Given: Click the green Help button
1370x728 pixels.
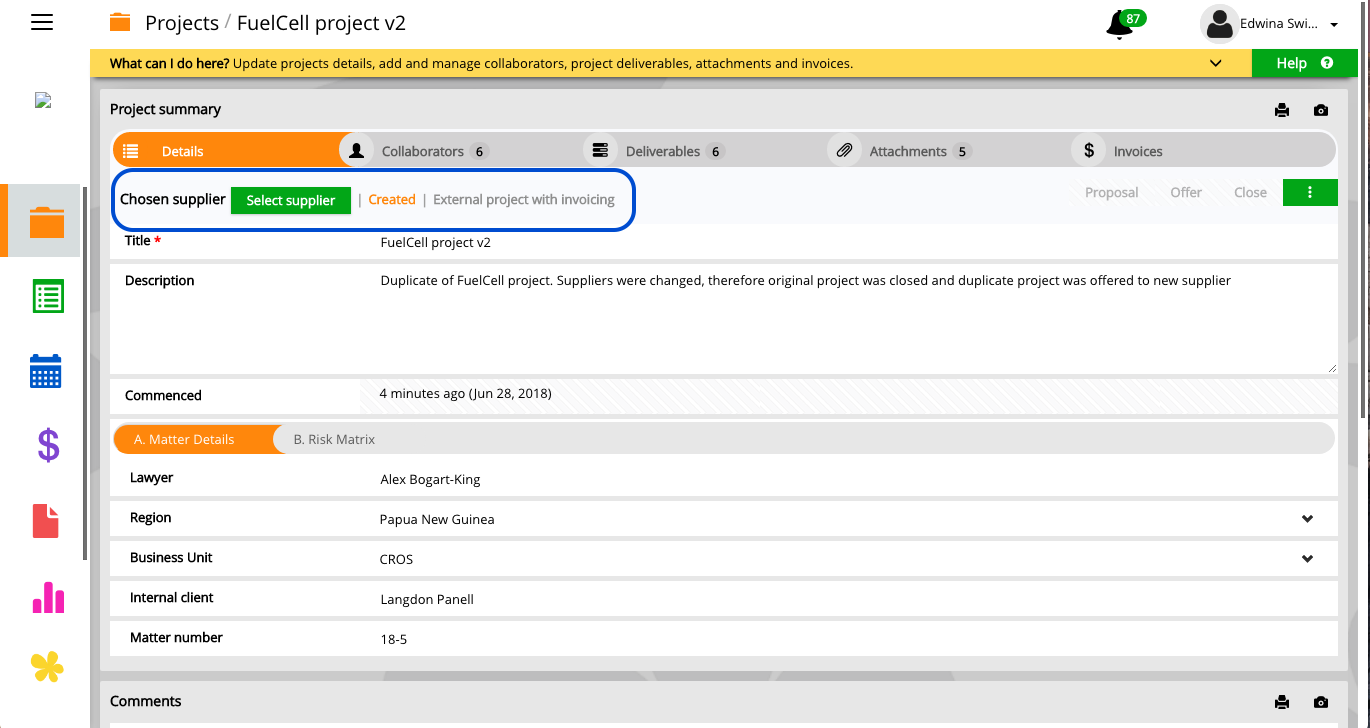Looking at the screenshot, I should point(1303,63).
